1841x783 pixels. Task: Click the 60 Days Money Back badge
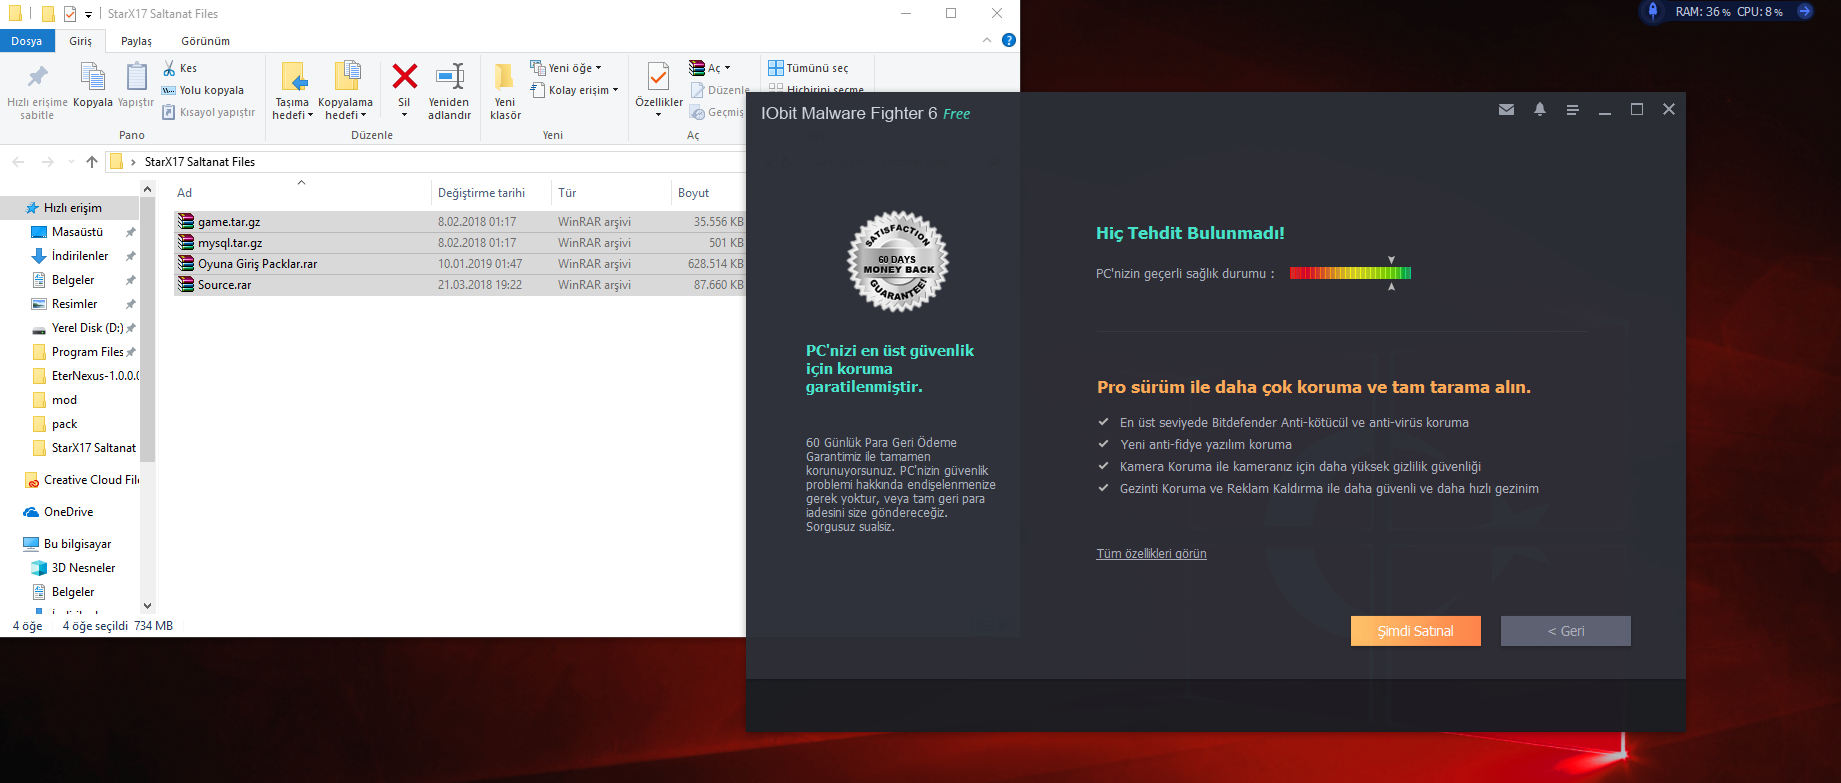pos(898,262)
